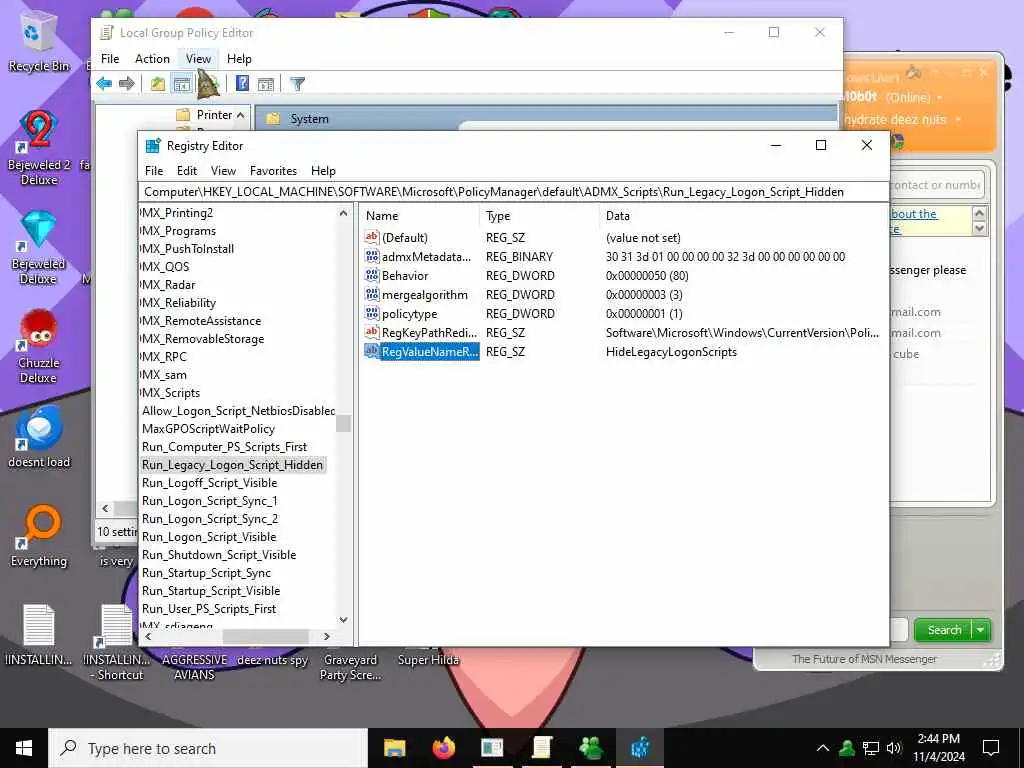Screen dimensions: 1024x768
Task: Toggle the show/hide console tree toolbar icon
Action: click(182, 84)
